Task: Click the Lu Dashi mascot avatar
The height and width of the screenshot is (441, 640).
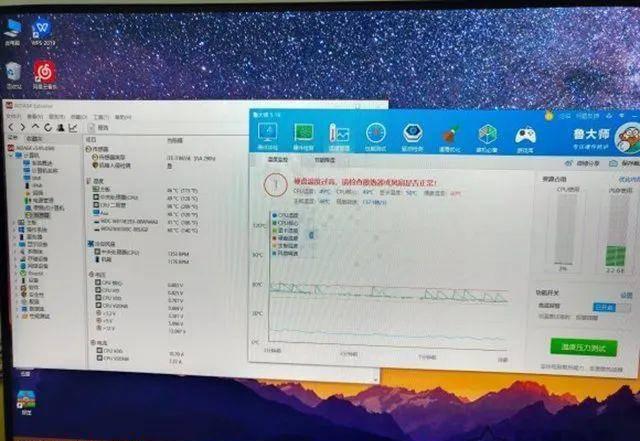Action: tap(628, 138)
